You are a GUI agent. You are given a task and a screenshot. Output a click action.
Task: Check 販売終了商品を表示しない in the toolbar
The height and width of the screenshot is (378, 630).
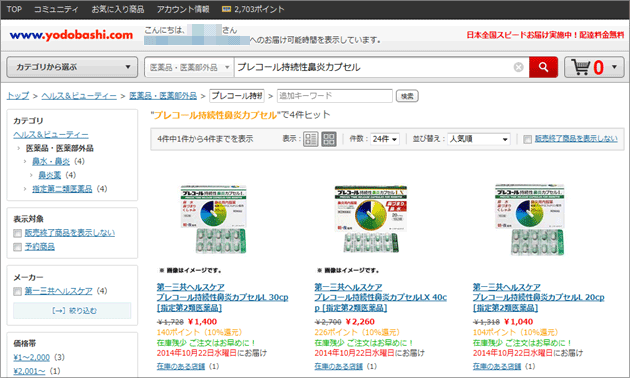527,139
